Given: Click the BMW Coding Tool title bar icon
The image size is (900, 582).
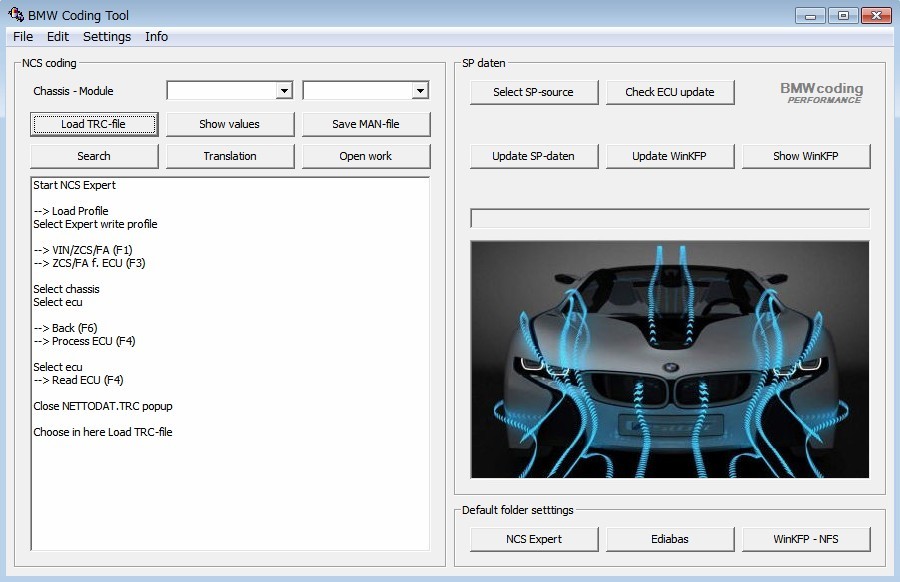Looking at the screenshot, I should 16,15.
